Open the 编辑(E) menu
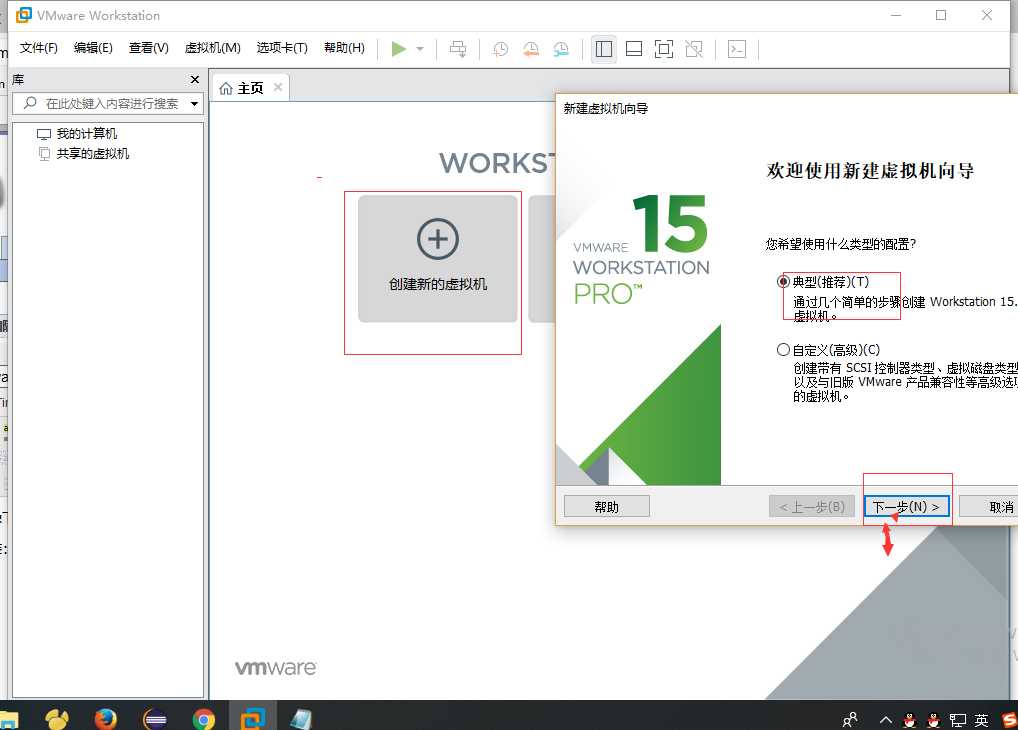 tap(93, 48)
